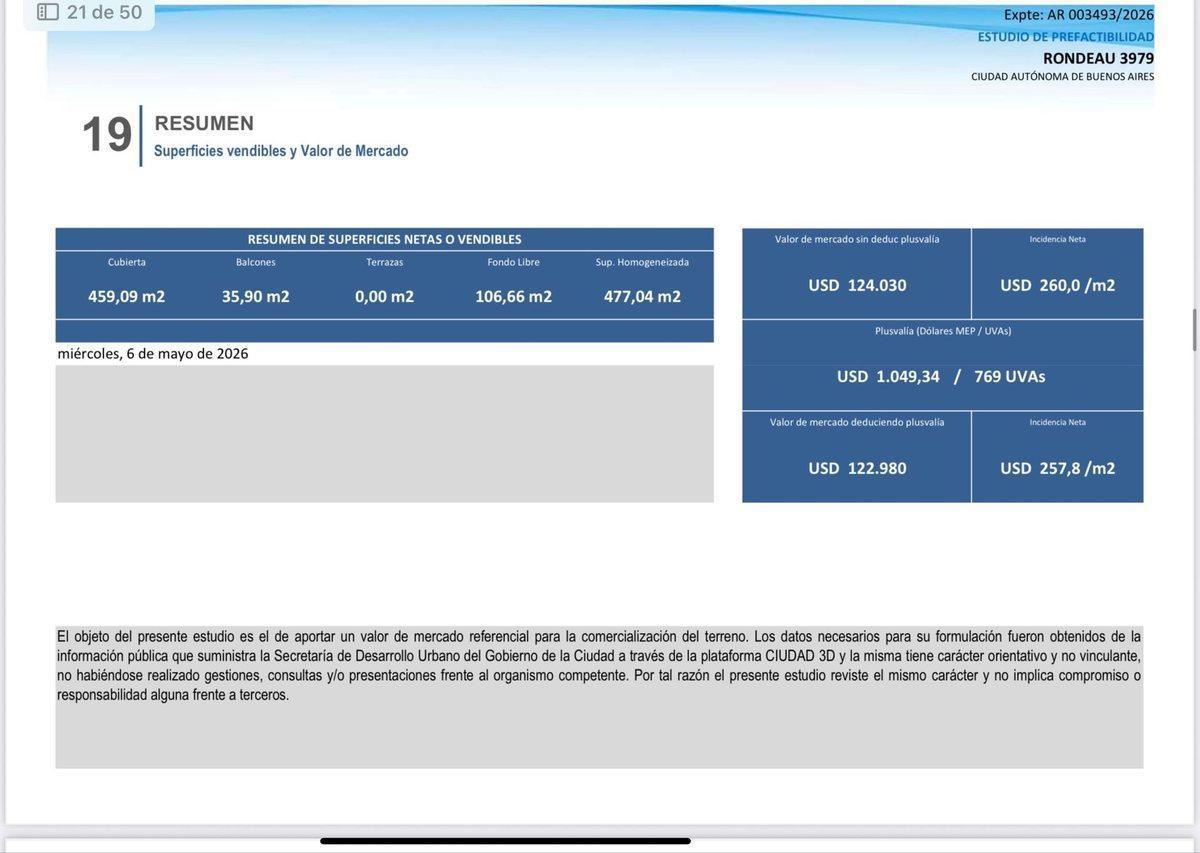This screenshot has height=853, width=1200.
Task: Click the 'RESUMEN' heading
Action: click(204, 123)
